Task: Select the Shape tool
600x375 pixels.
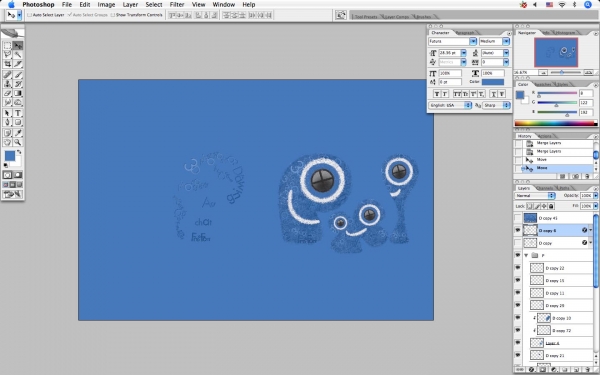Action: point(18,122)
